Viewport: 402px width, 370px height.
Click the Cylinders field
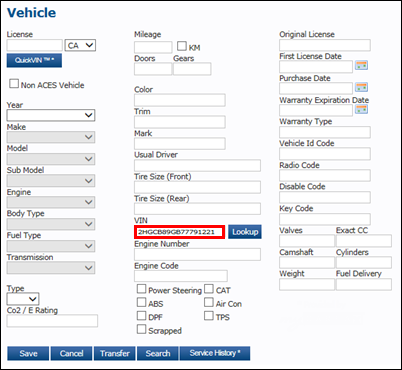click(x=364, y=263)
